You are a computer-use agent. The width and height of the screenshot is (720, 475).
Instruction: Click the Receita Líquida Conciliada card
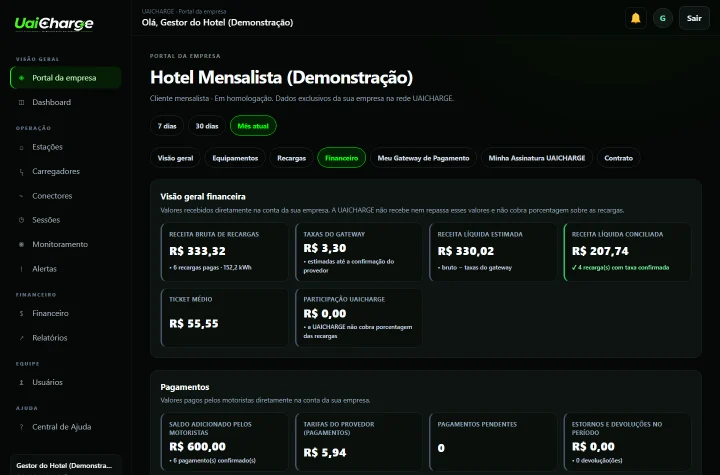(x=627, y=252)
